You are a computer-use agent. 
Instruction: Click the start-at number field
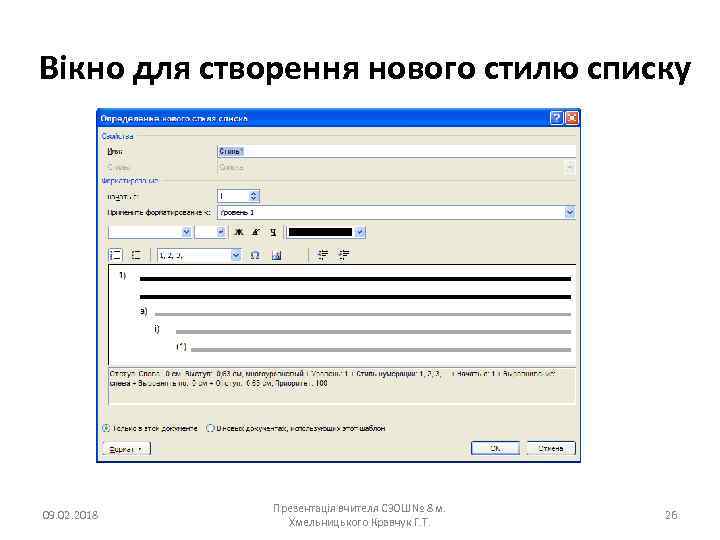pyautogui.click(x=233, y=196)
